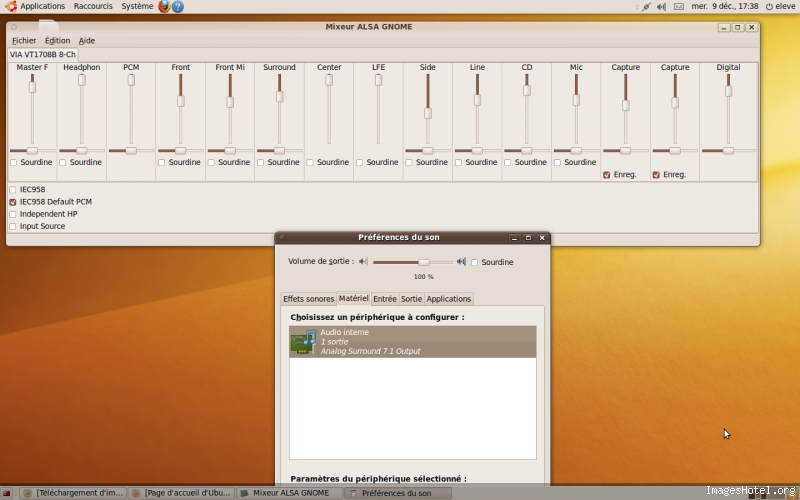Open the Help launcher icon in top panel
The height and width of the screenshot is (500, 800).
click(x=178, y=6)
